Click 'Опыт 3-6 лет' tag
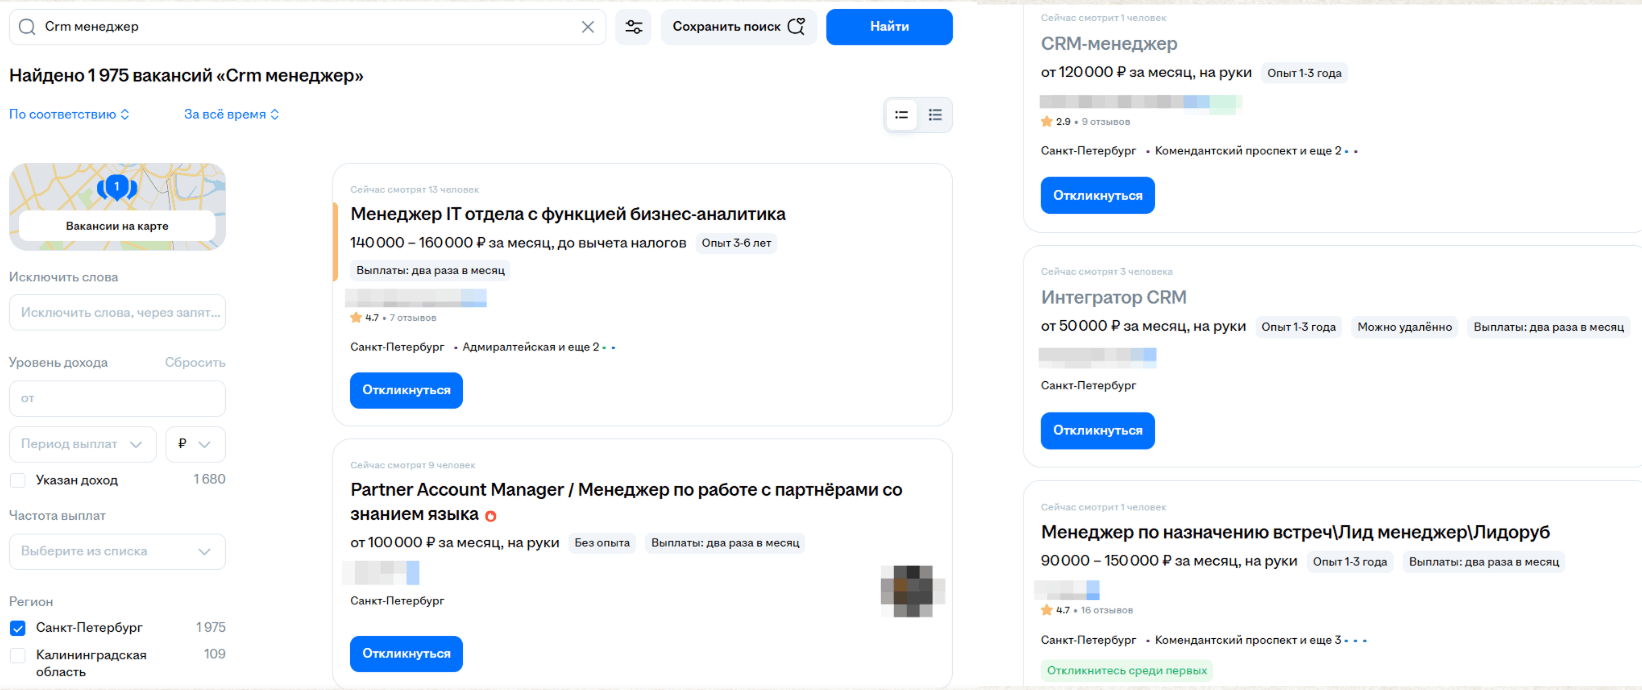1642x690 pixels. point(736,243)
